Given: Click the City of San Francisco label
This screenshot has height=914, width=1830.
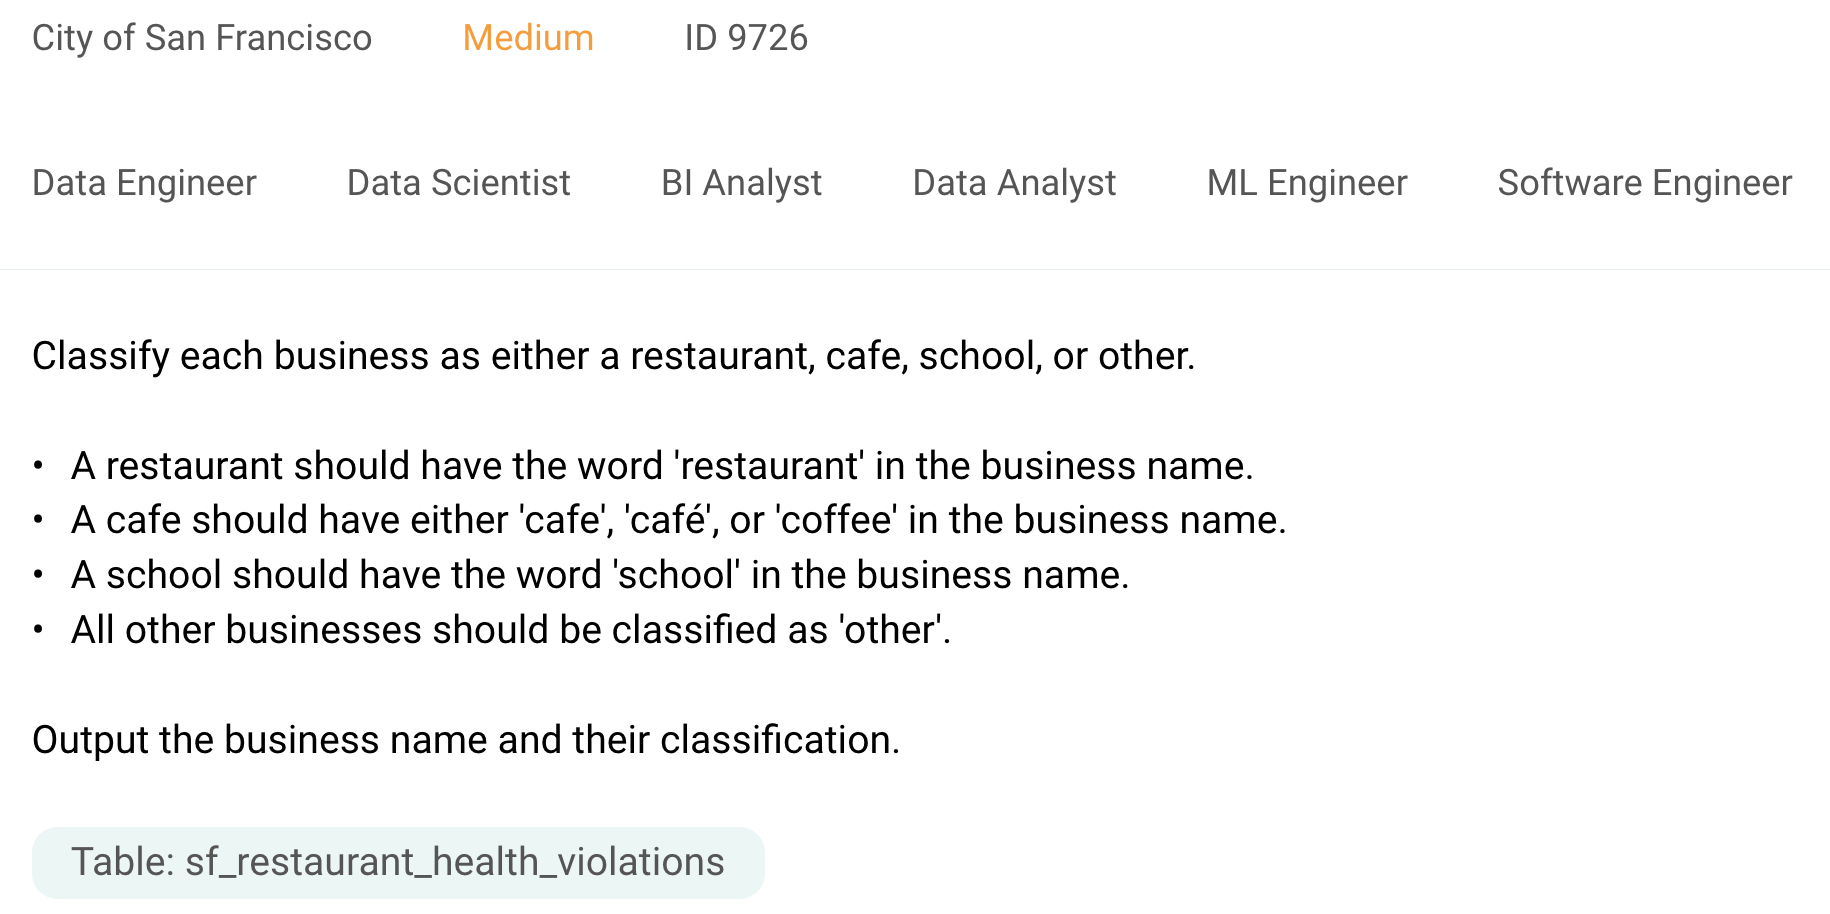Looking at the screenshot, I should pos(202,38).
